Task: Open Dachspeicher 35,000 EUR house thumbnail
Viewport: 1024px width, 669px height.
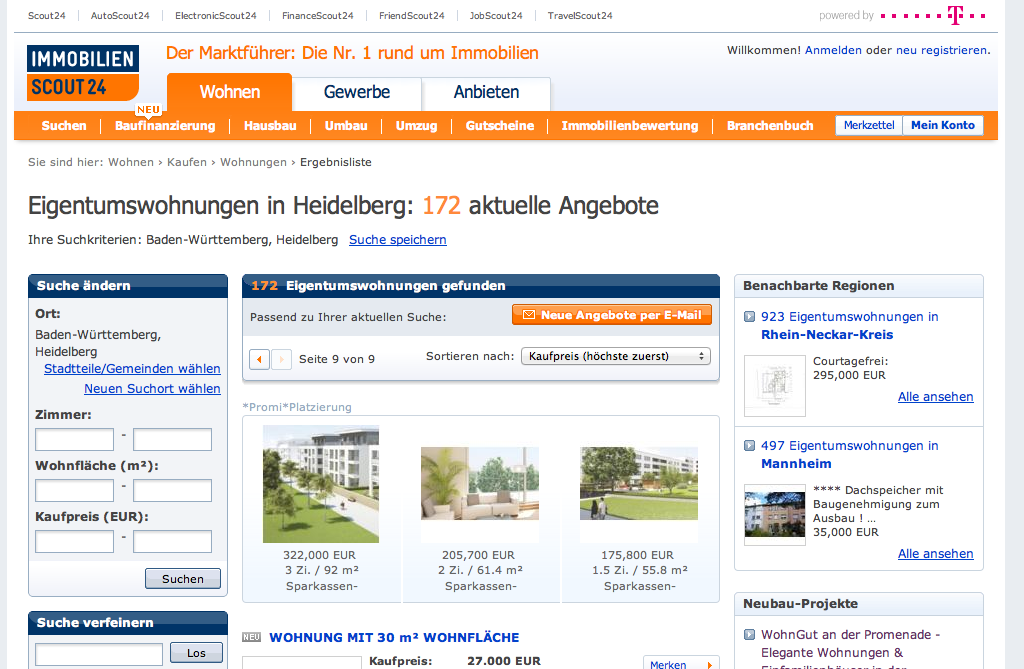Action: [775, 515]
